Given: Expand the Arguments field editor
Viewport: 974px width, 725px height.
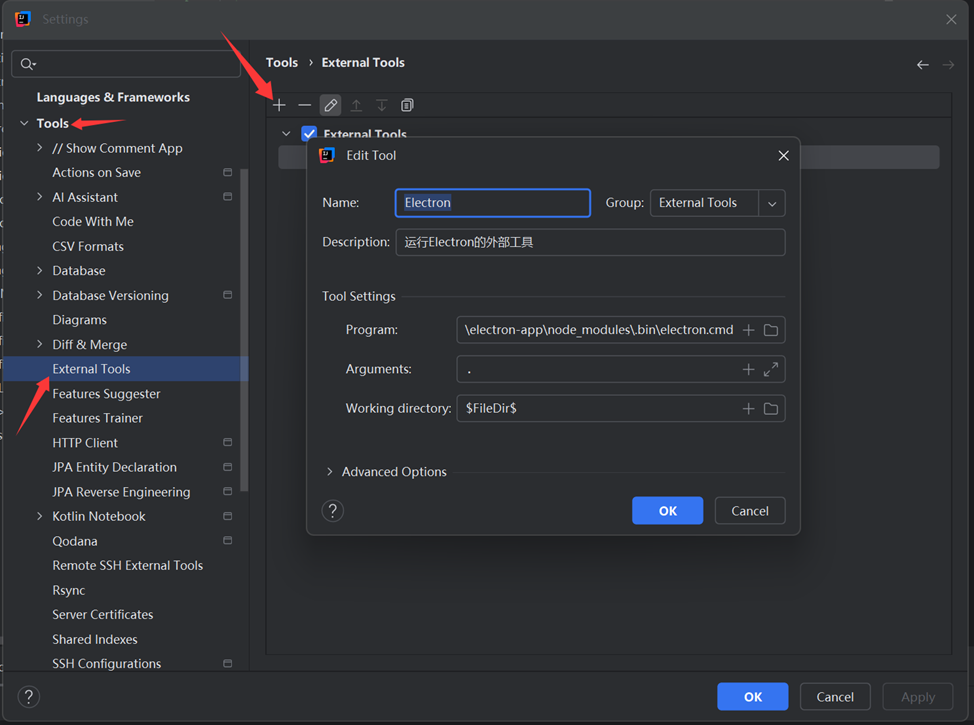Looking at the screenshot, I should (771, 369).
